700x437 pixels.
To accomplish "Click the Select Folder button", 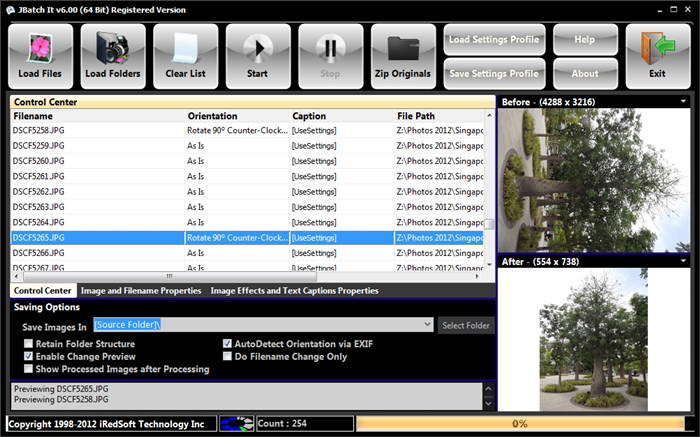I will tap(466, 325).
